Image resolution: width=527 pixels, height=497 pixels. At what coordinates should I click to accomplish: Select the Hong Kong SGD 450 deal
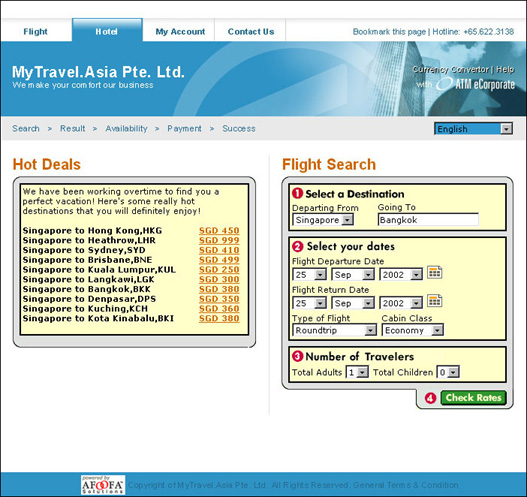219,231
